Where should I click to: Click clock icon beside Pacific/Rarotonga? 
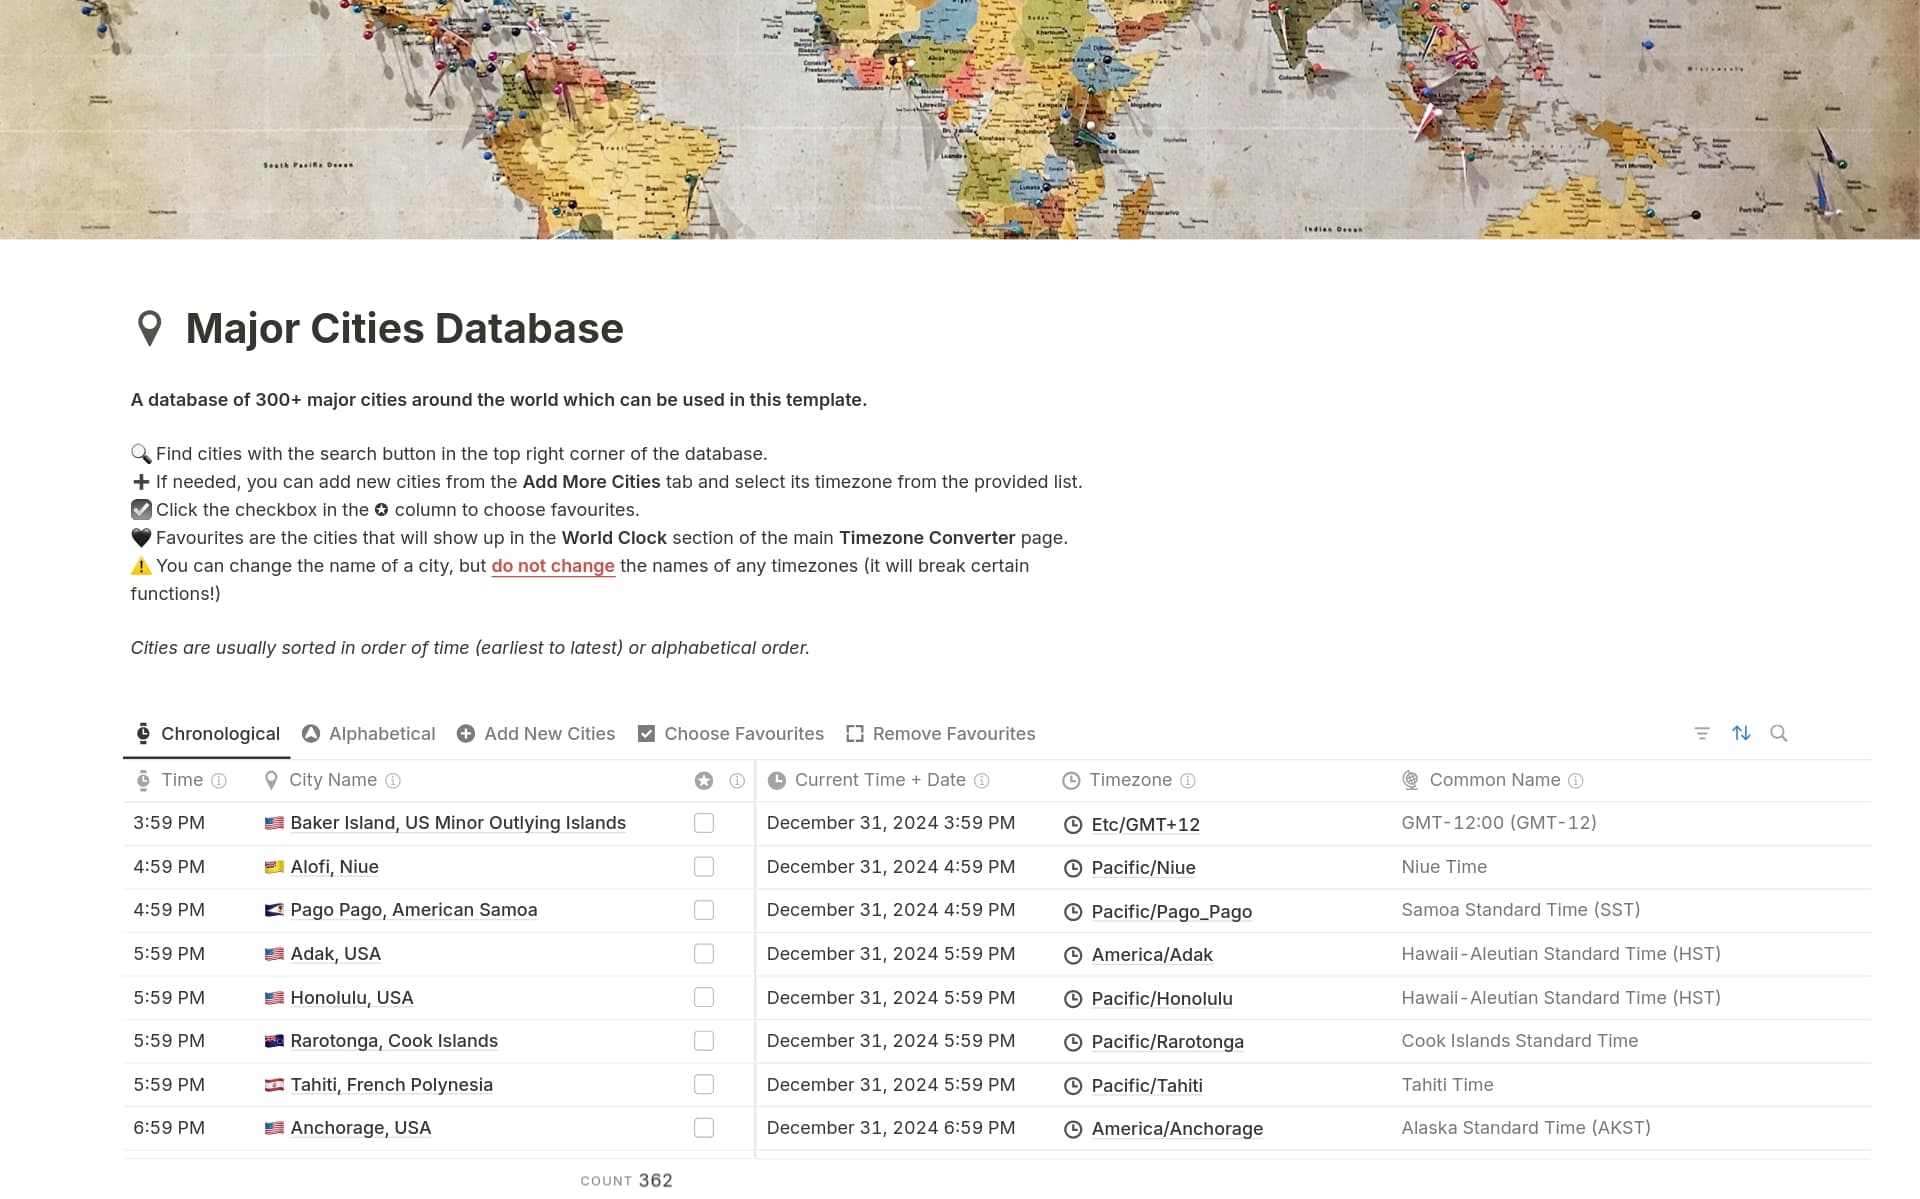click(x=1073, y=1042)
